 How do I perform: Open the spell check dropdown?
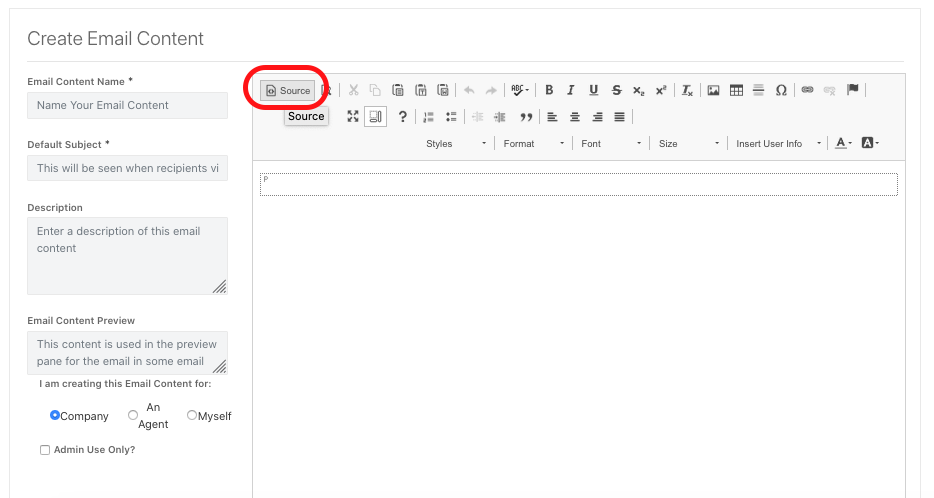click(x=520, y=90)
